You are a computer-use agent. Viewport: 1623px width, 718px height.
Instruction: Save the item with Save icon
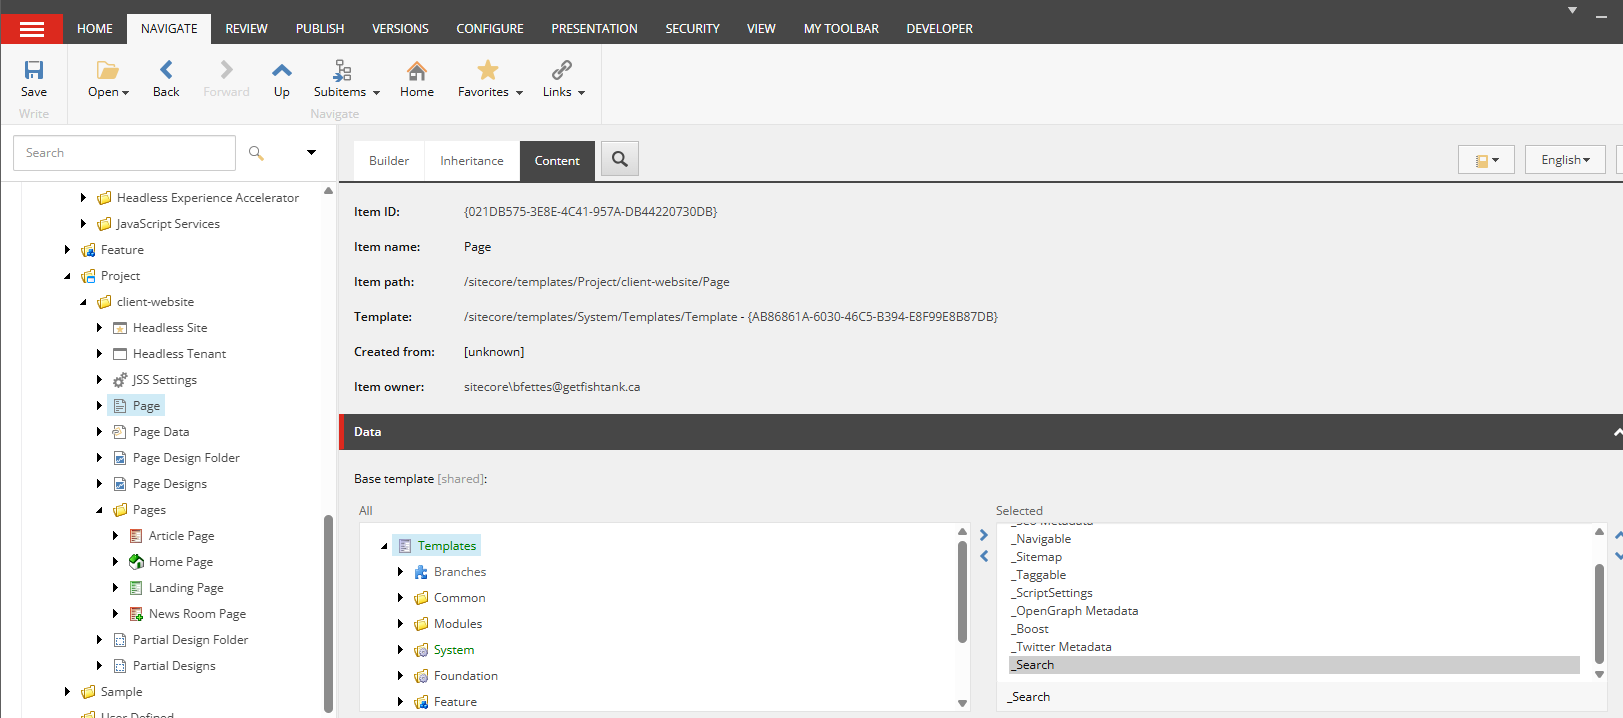(34, 70)
